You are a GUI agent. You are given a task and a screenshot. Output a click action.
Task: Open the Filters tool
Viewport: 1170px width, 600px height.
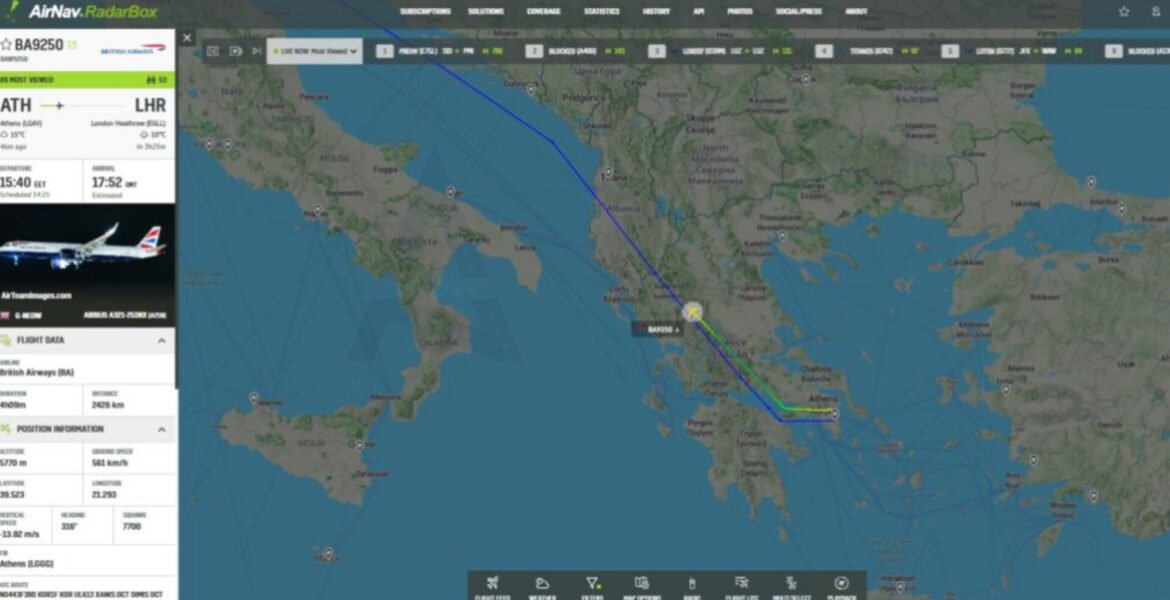coord(592,587)
